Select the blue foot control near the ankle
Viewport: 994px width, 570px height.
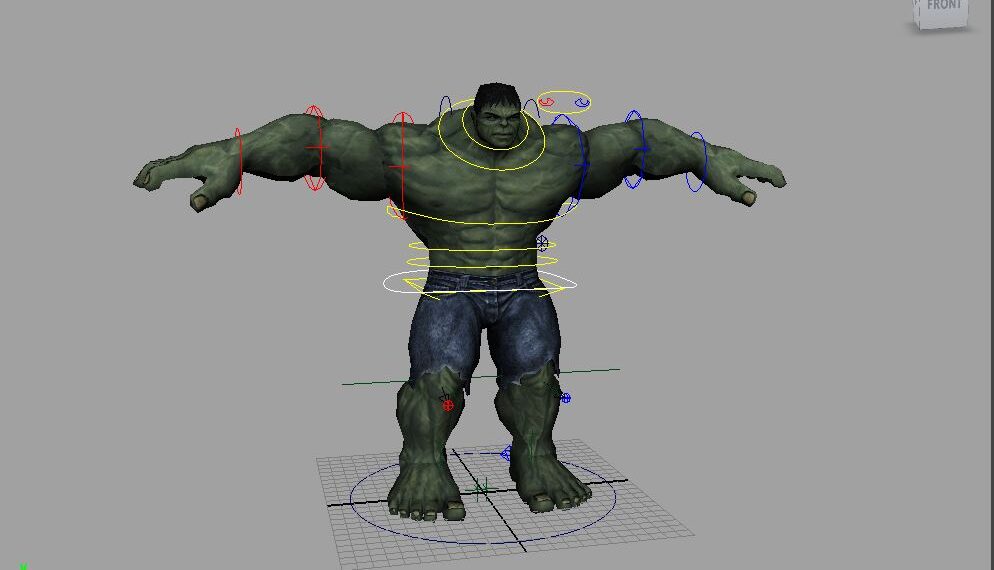tap(506, 453)
